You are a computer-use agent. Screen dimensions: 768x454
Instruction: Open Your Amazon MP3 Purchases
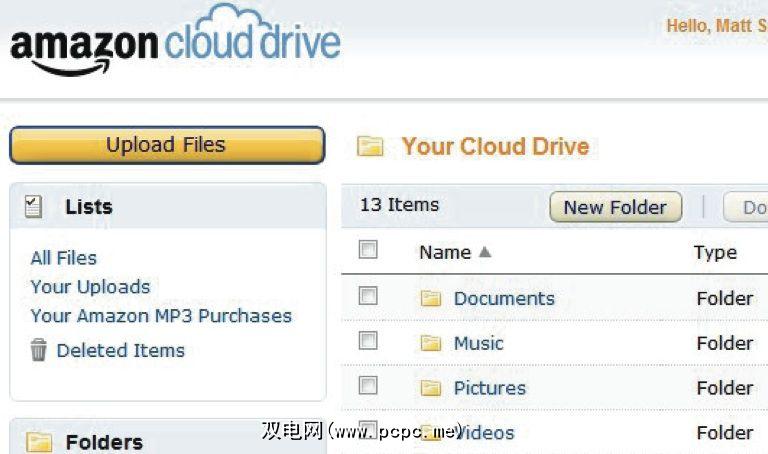(x=161, y=316)
